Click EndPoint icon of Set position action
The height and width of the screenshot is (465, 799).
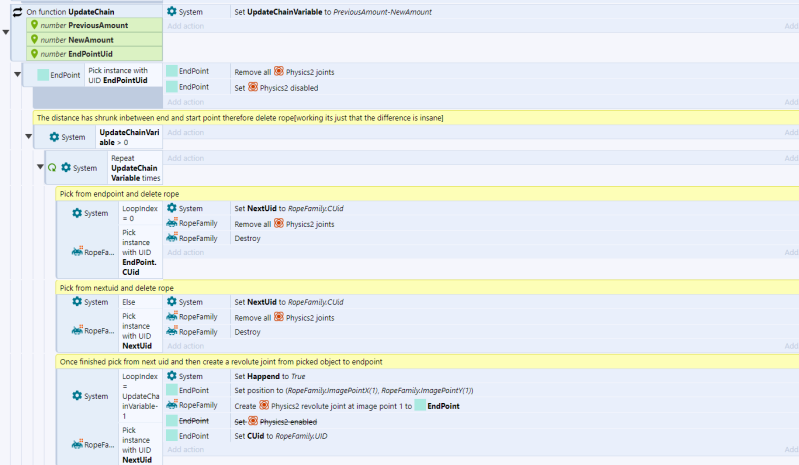click(x=172, y=390)
